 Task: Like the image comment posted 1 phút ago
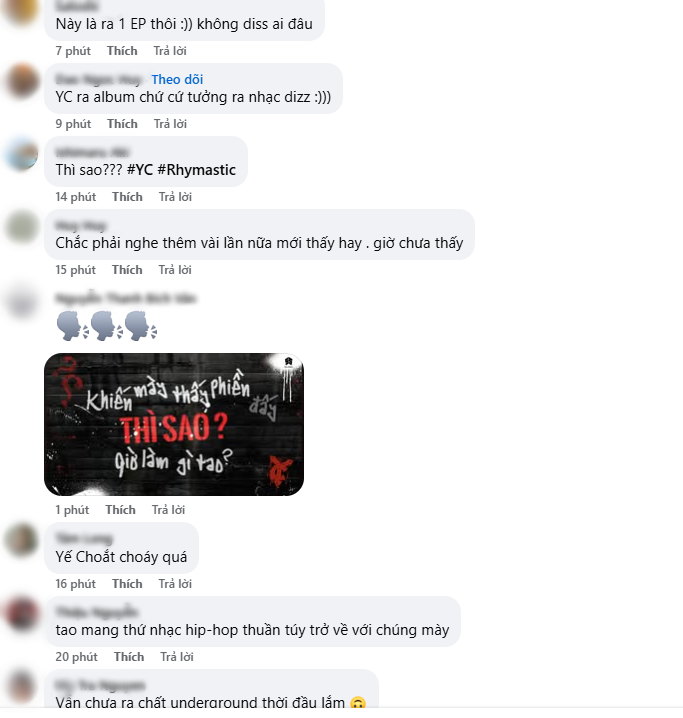[120, 510]
